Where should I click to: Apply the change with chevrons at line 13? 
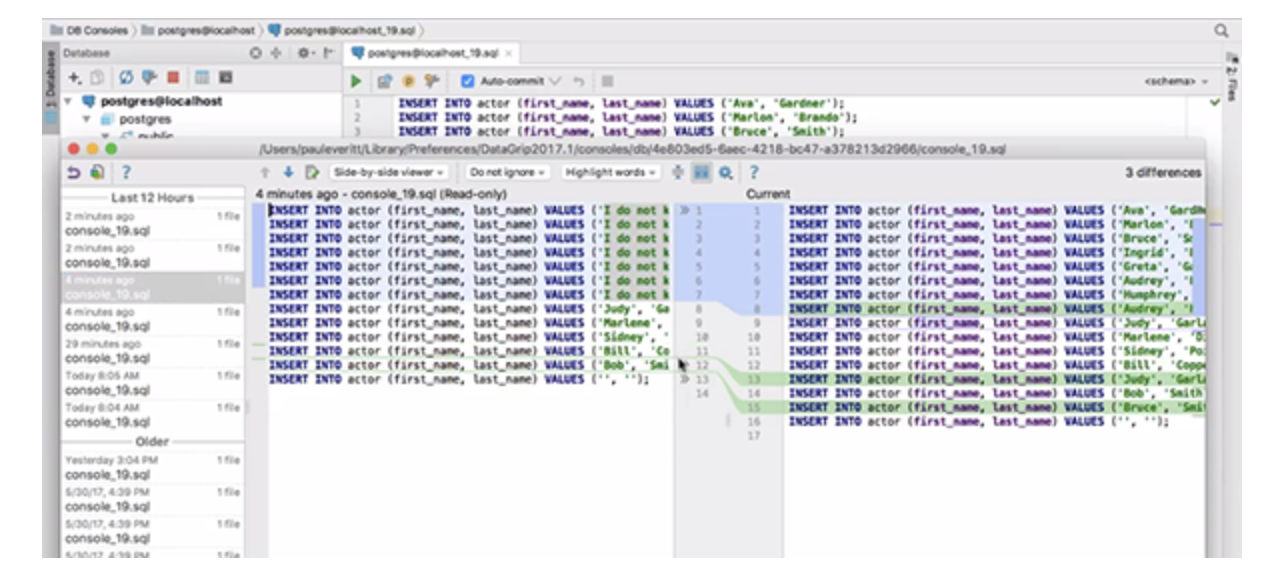(x=685, y=380)
